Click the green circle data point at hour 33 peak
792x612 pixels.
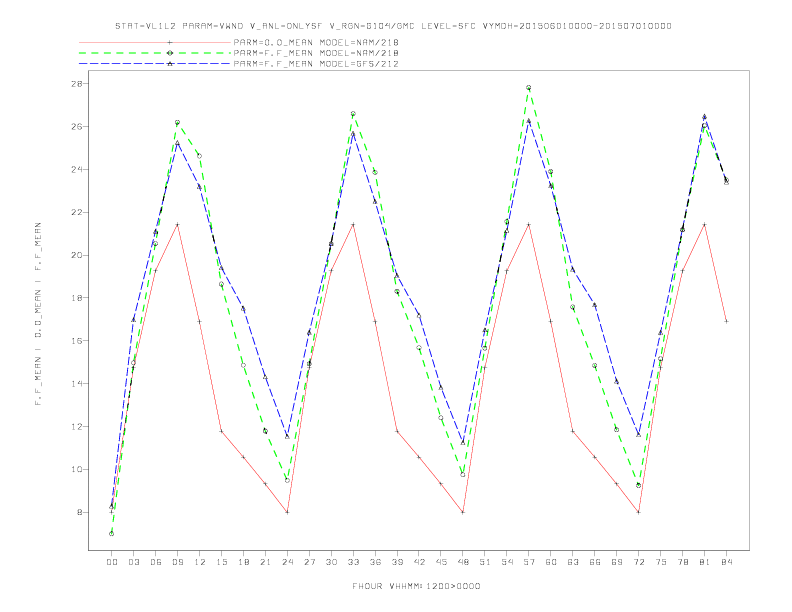(353, 114)
